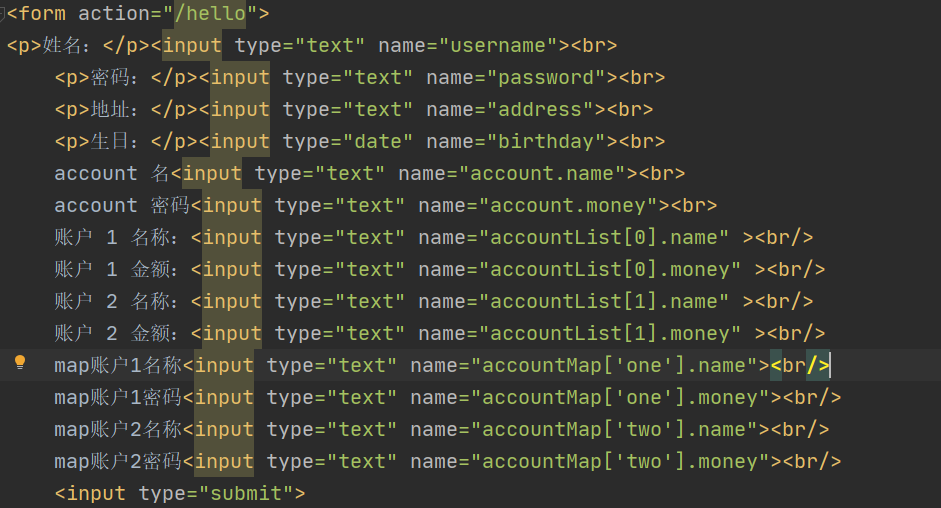Click the "birthday" name value
Viewport: 941px width, 508px height.
(x=546, y=142)
